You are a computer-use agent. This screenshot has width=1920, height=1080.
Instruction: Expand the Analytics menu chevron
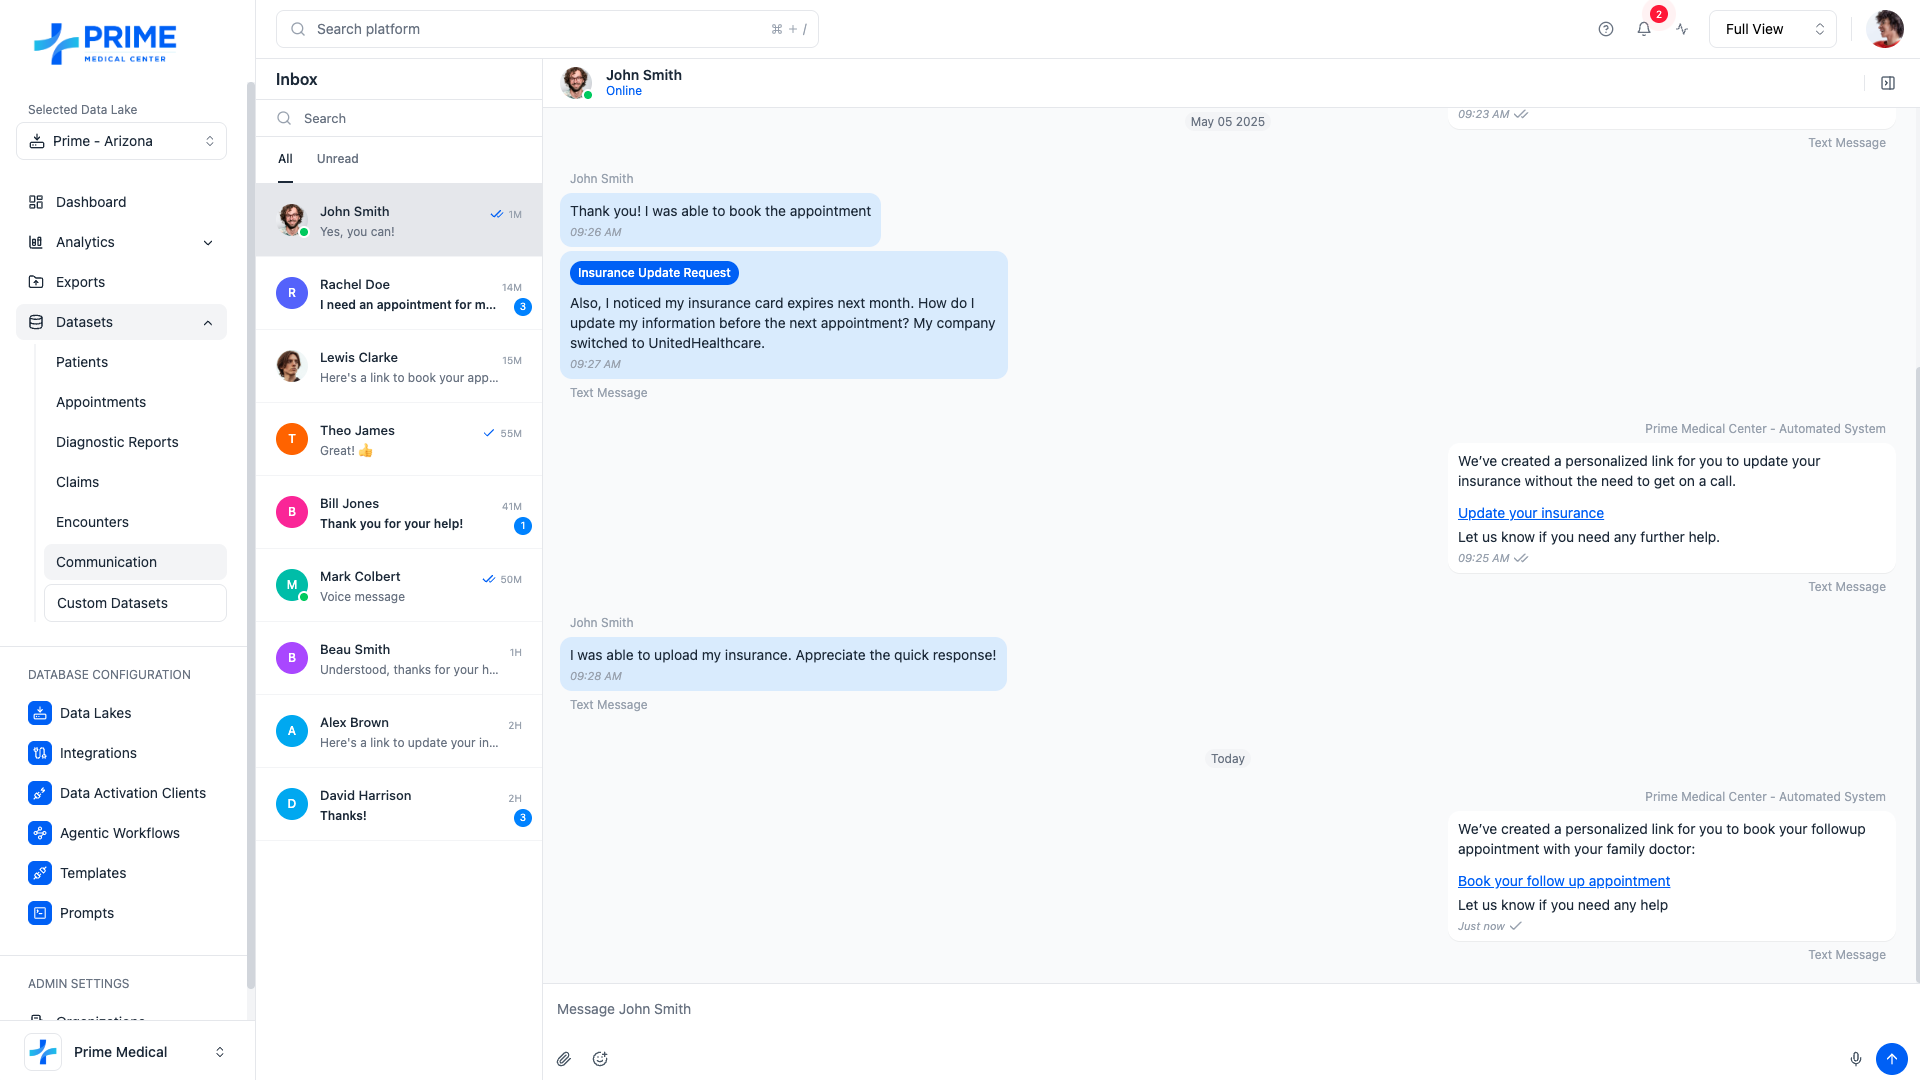[x=208, y=242]
